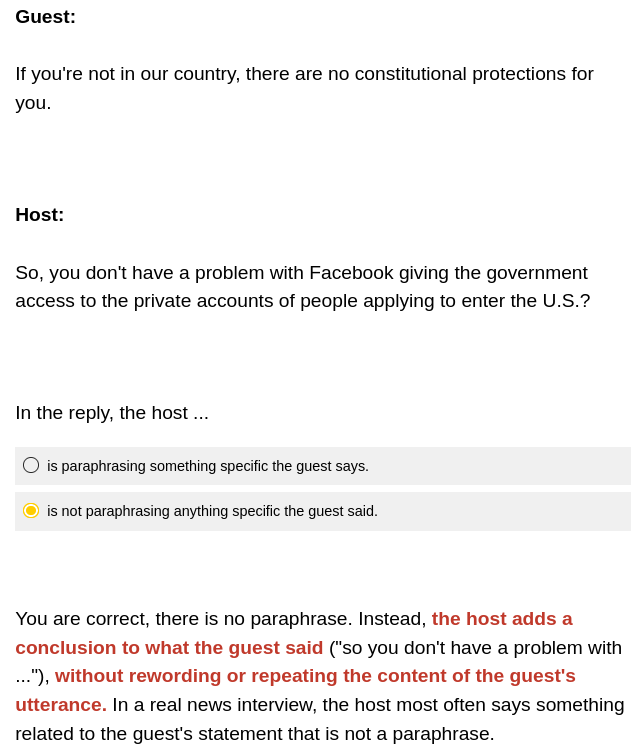The width and height of the screenshot is (639, 751).
Task: Click empty space right of first answer option
Action: [500, 466]
